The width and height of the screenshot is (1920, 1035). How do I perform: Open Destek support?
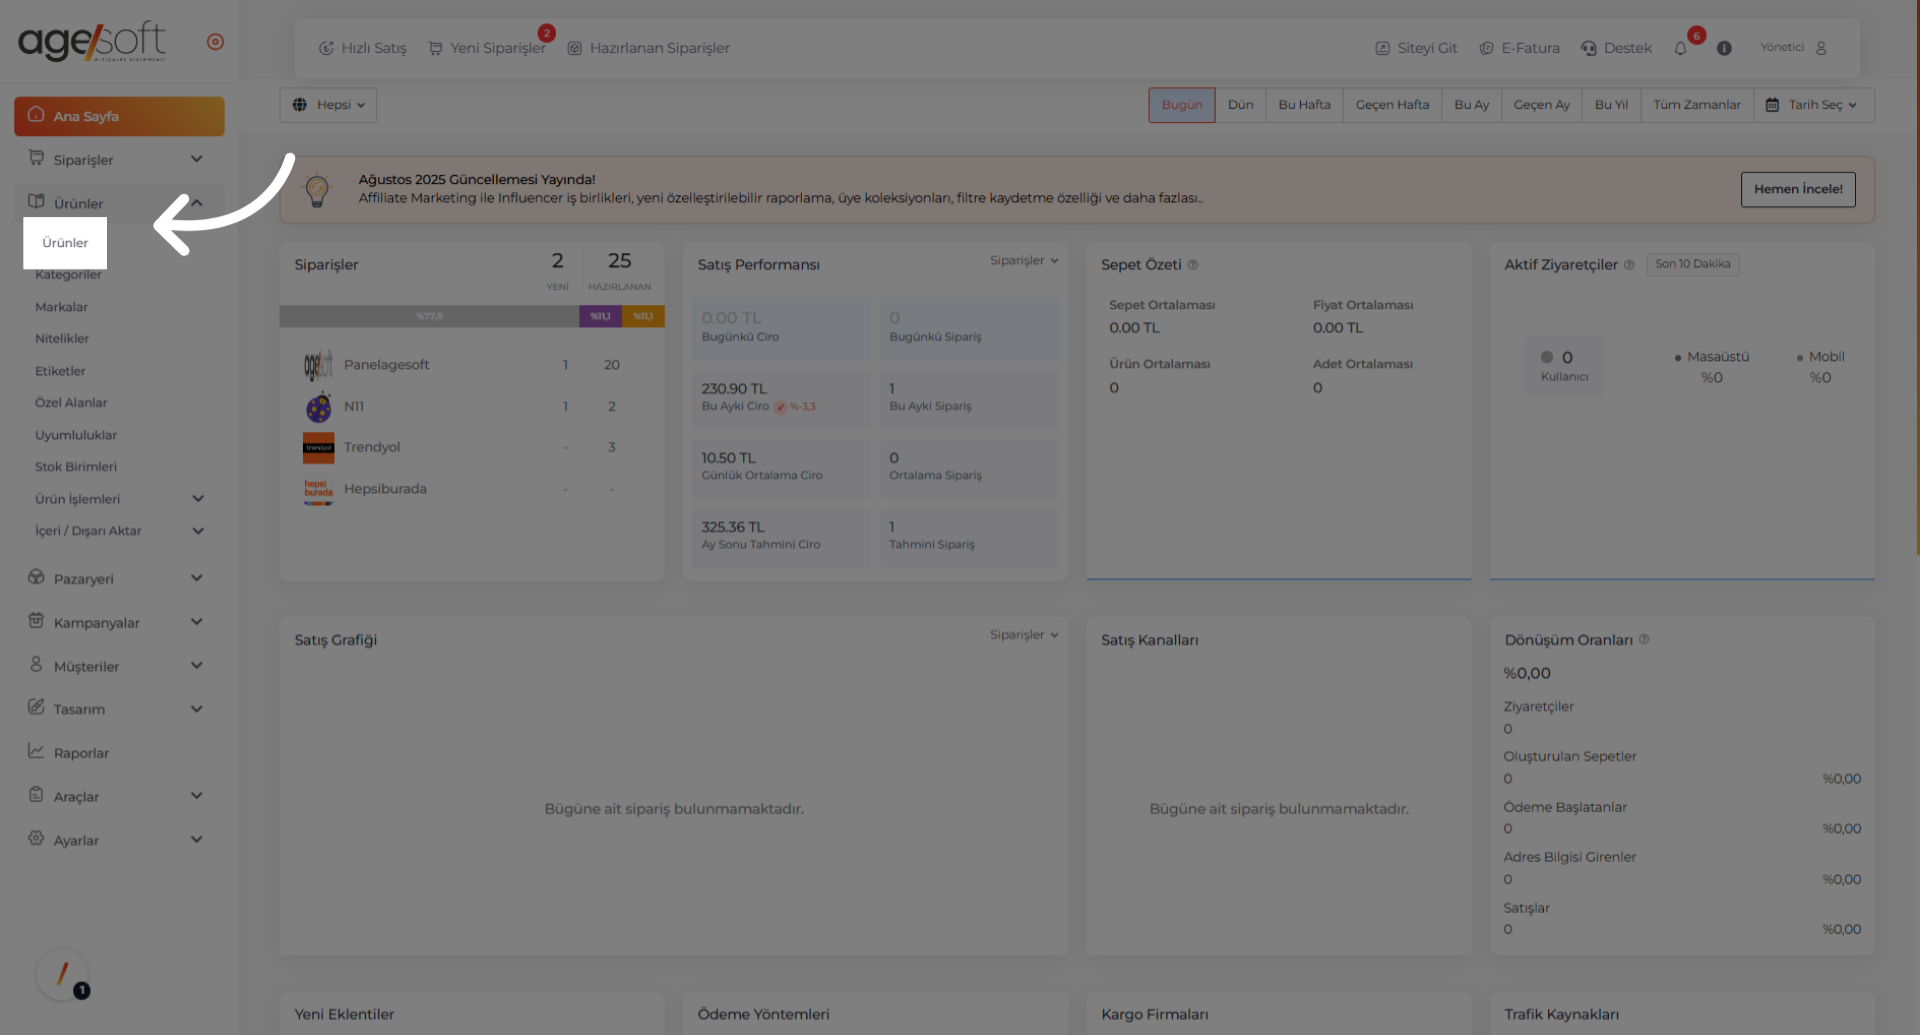pos(1616,48)
